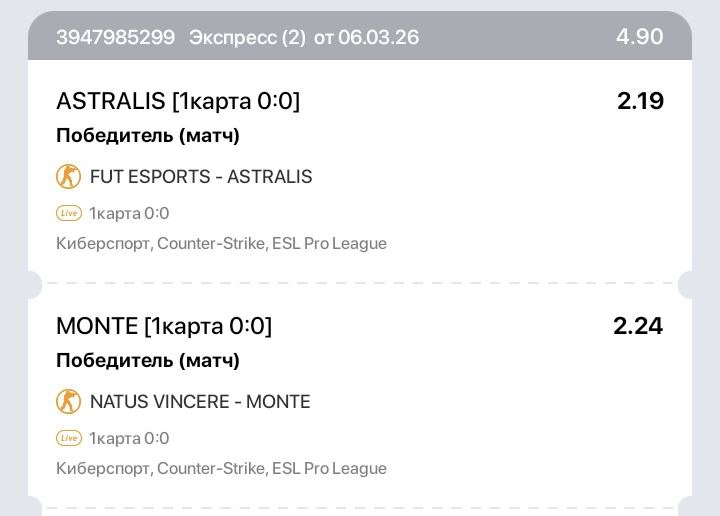
Task: Click the 2.19 odds value
Action: (x=640, y=101)
